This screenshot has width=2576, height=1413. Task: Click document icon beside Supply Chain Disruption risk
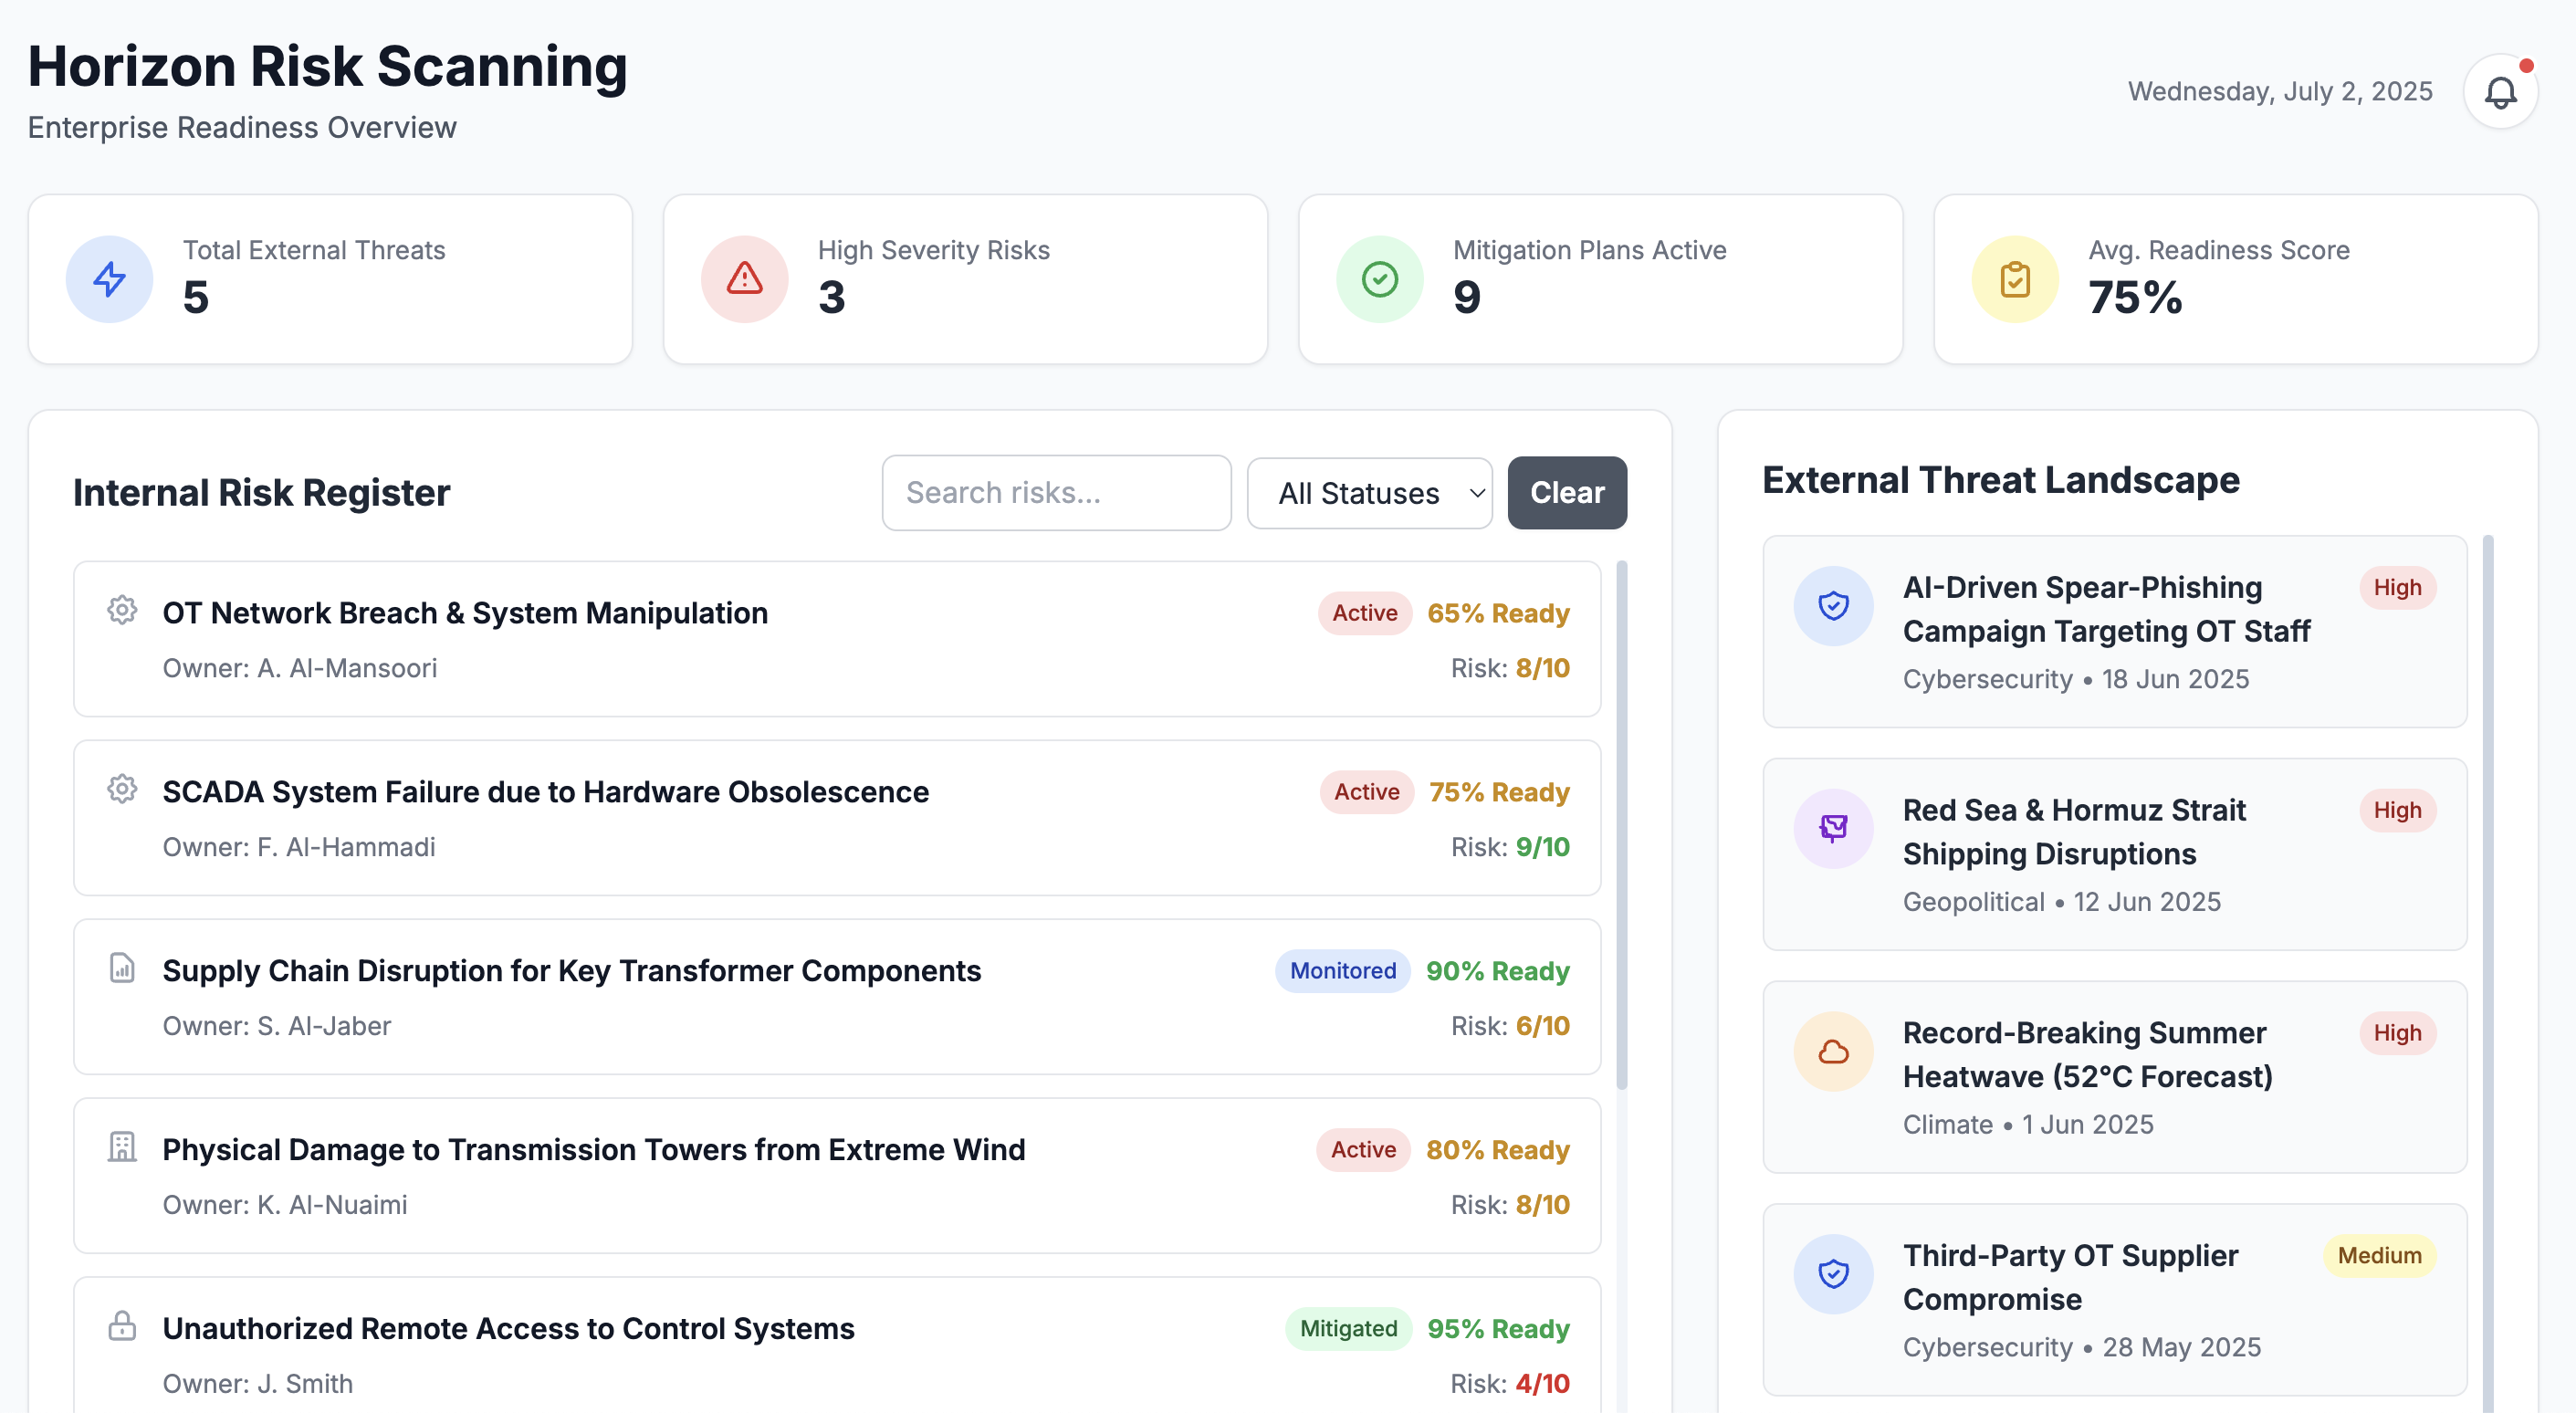(x=122, y=968)
